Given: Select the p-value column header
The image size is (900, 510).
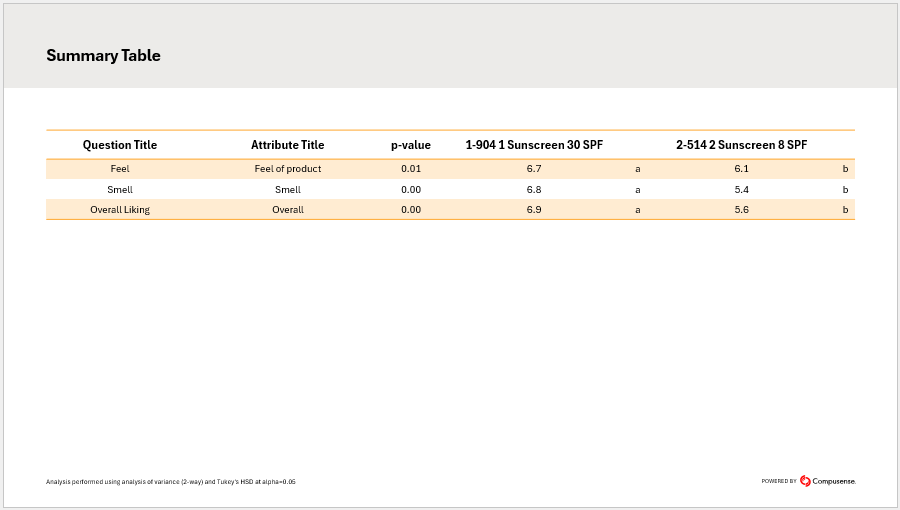Looking at the screenshot, I should click(x=411, y=145).
